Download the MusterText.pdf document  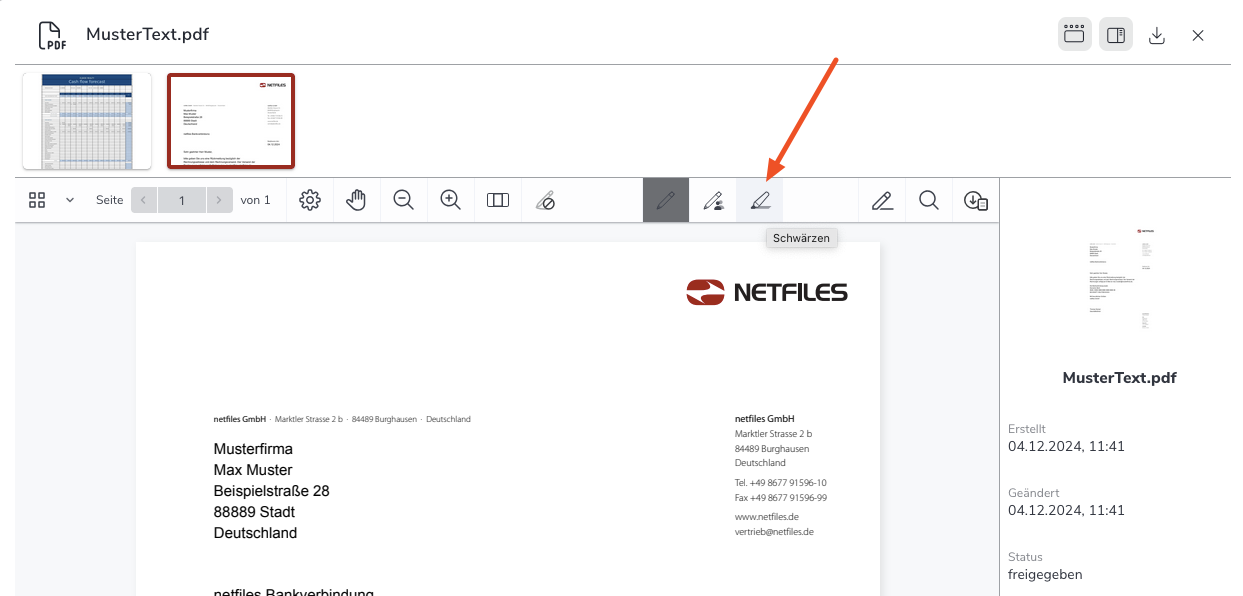point(1157,35)
